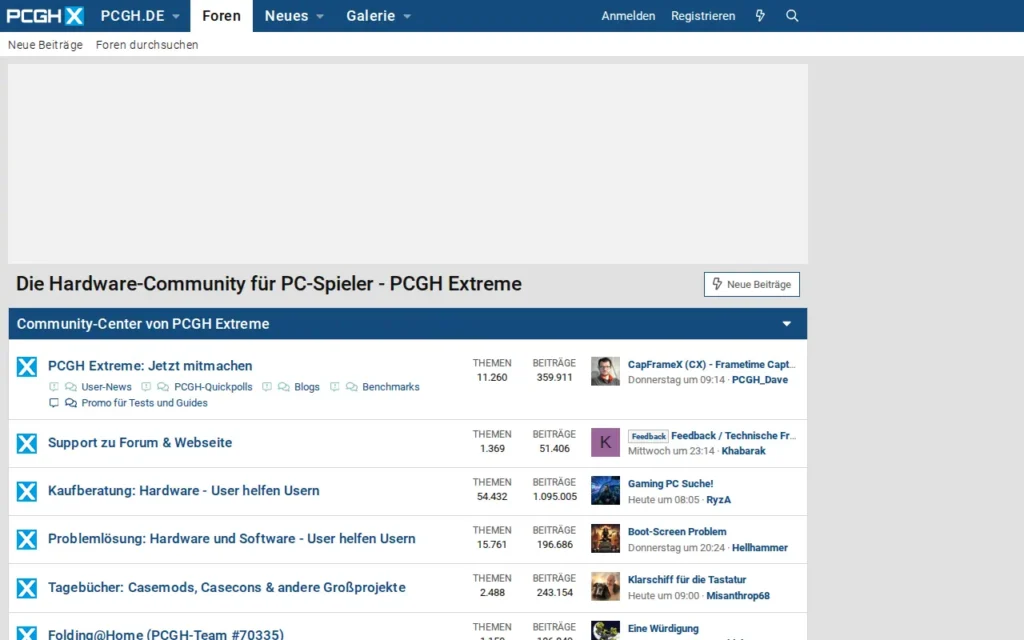Click the 359.911 Beiträge count
This screenshot has height=640, width=1024.
point(554,377)
